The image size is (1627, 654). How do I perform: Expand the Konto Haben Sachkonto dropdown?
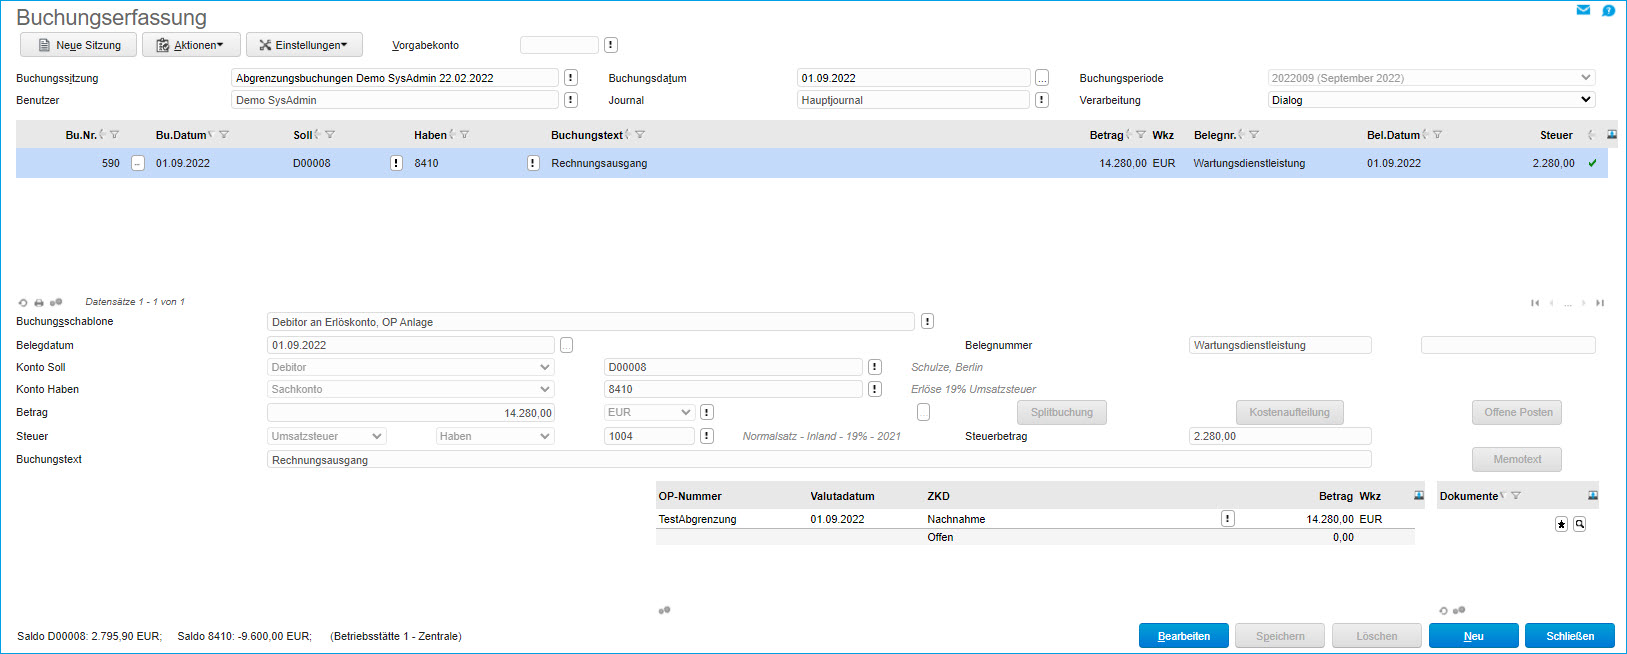tap(545, 389)
